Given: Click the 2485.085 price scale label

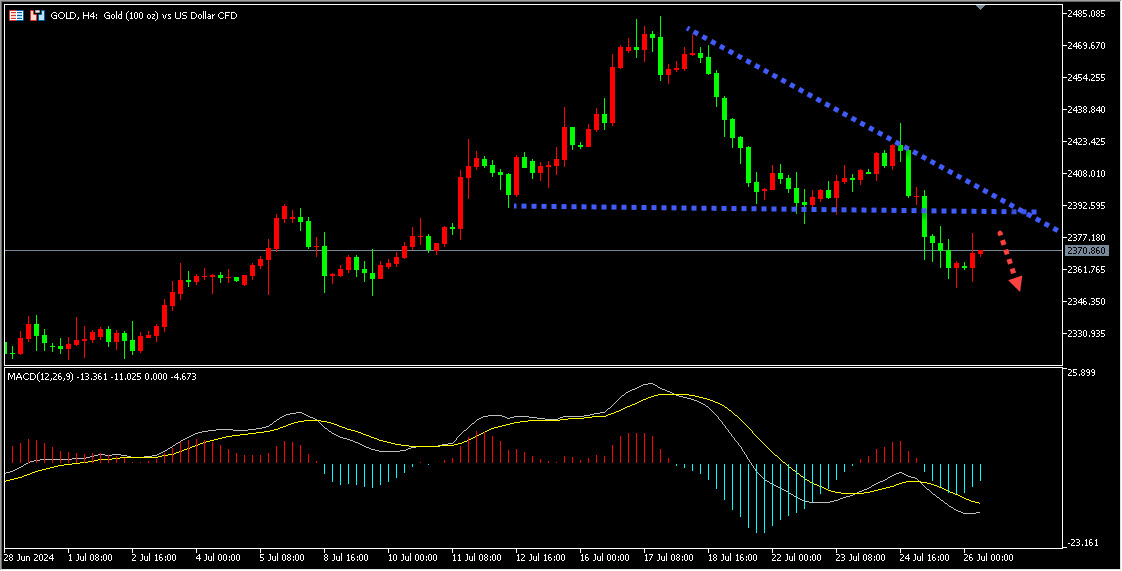Looking at the screenshot, I should [1086, 14].
